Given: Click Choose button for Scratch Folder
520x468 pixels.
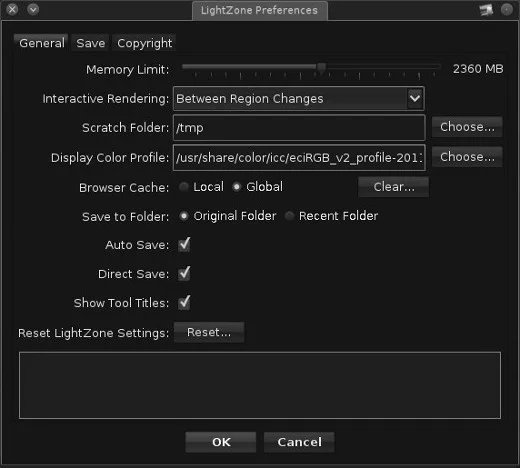Looking at the screenshot, I should pos(467,127).
